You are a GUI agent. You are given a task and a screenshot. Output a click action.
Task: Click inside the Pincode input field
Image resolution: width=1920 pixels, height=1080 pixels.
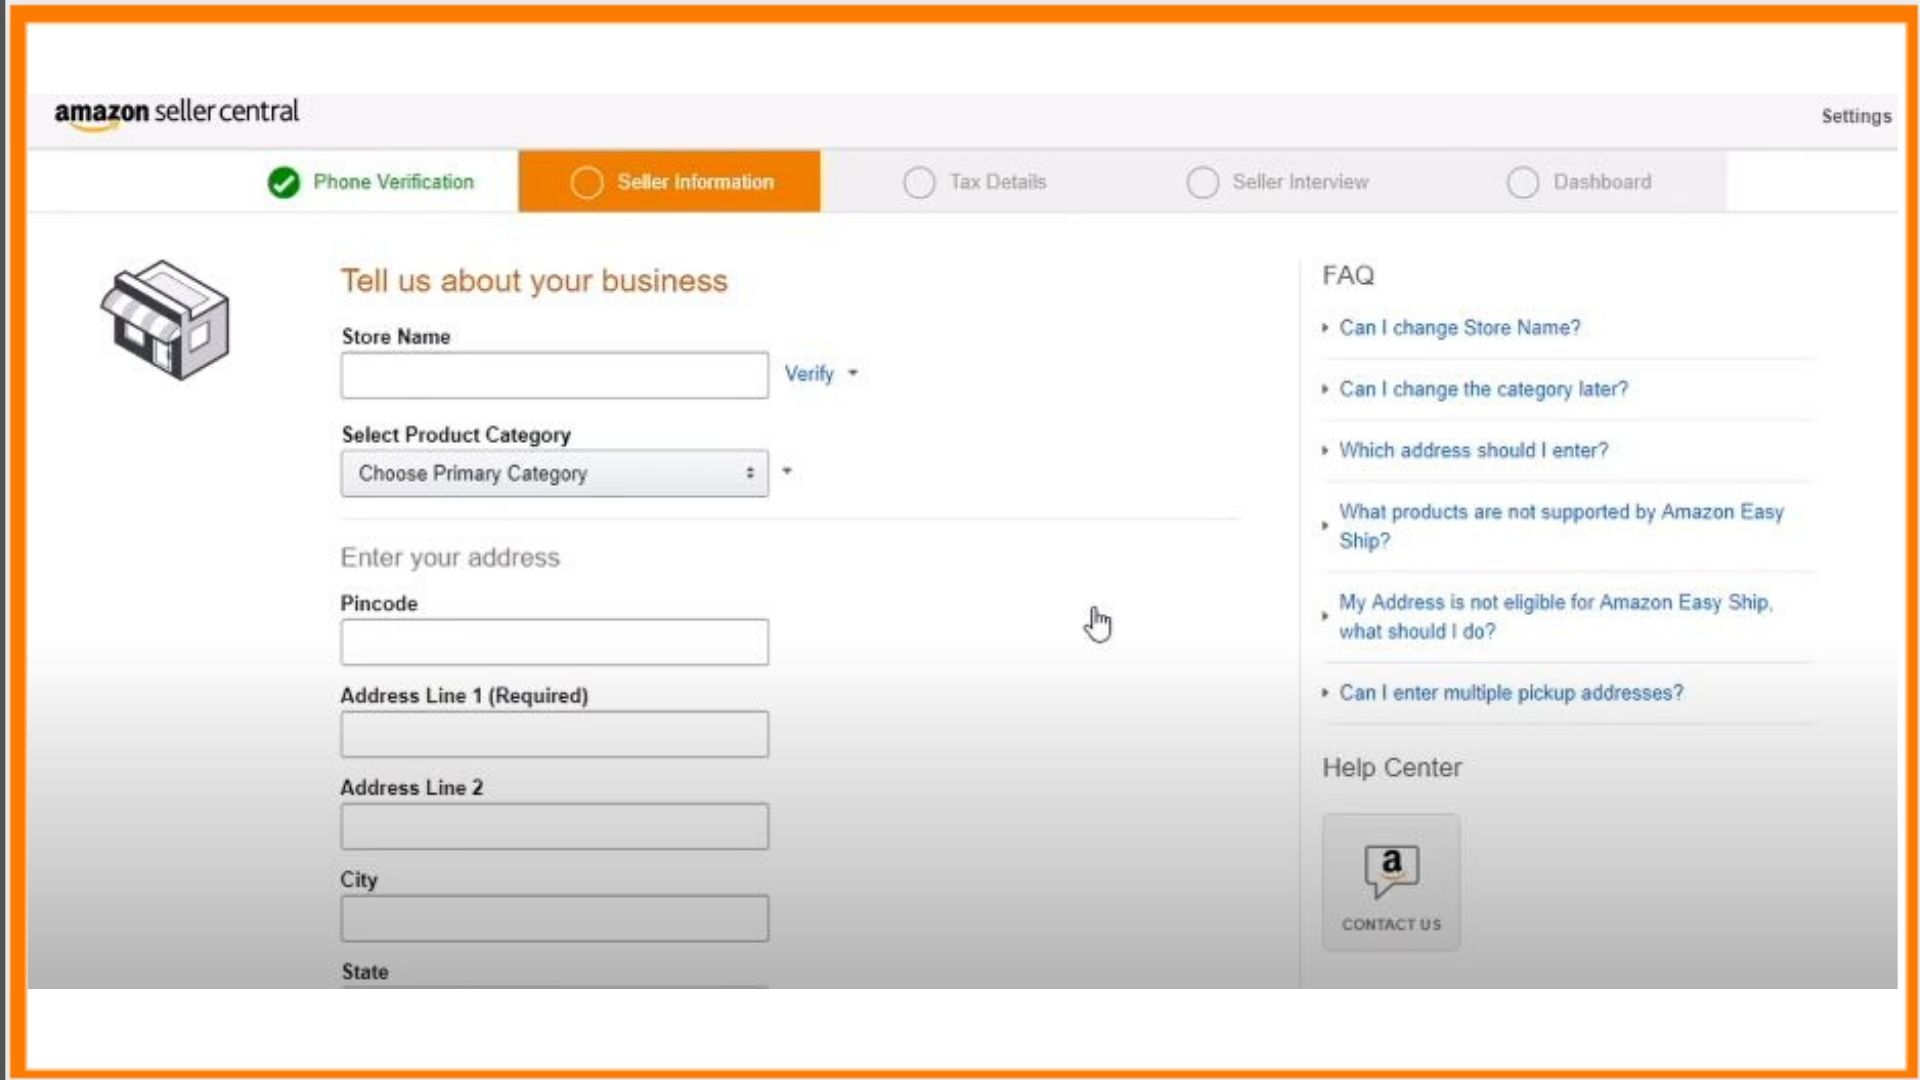554,641
